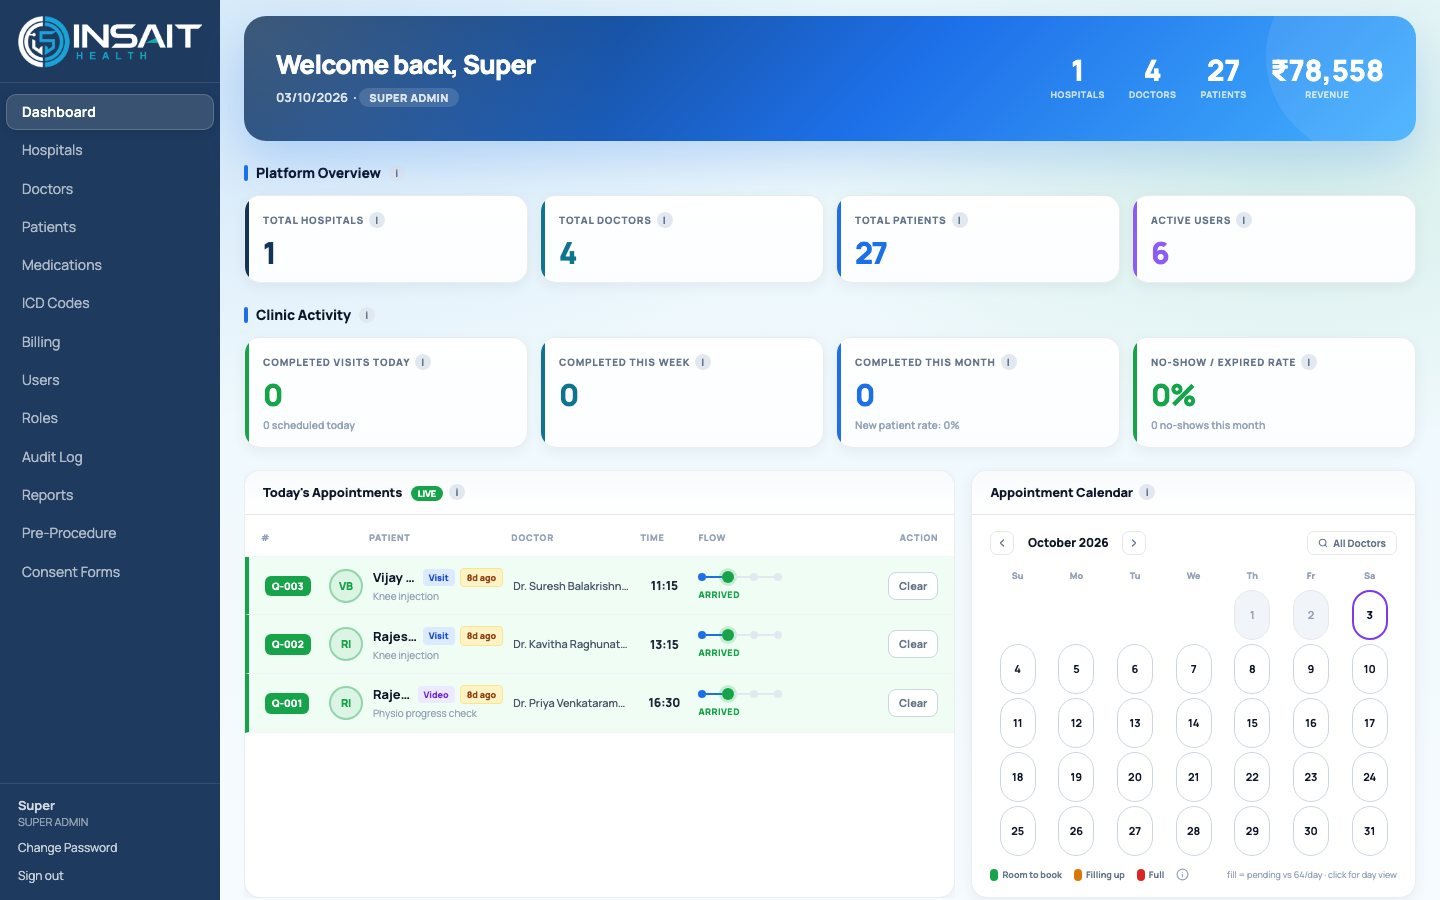Open Hospitals in sidebar
The image size is (1440, 900).
tap(110, 150)
